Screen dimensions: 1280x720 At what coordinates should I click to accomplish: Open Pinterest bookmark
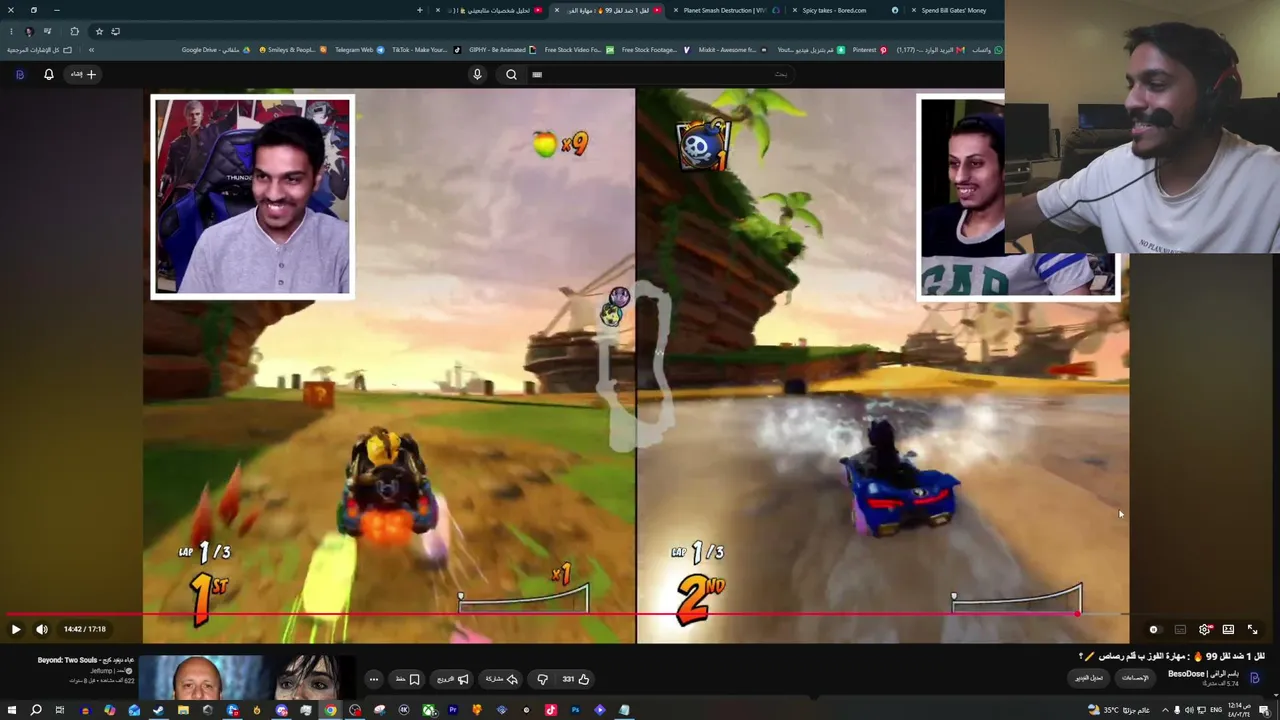point(869,50)
